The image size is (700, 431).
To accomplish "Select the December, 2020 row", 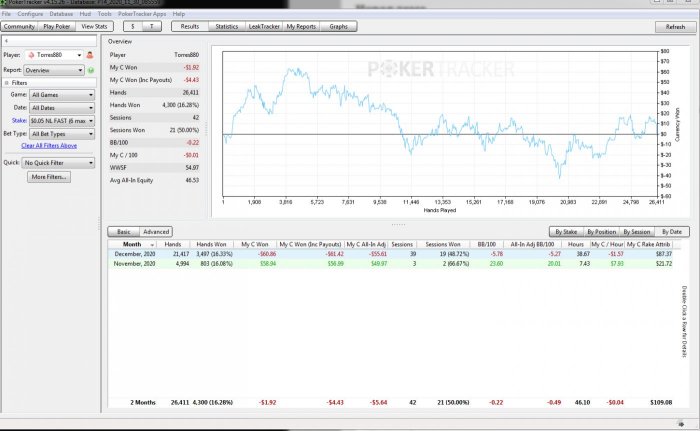I will pos(390,254).
